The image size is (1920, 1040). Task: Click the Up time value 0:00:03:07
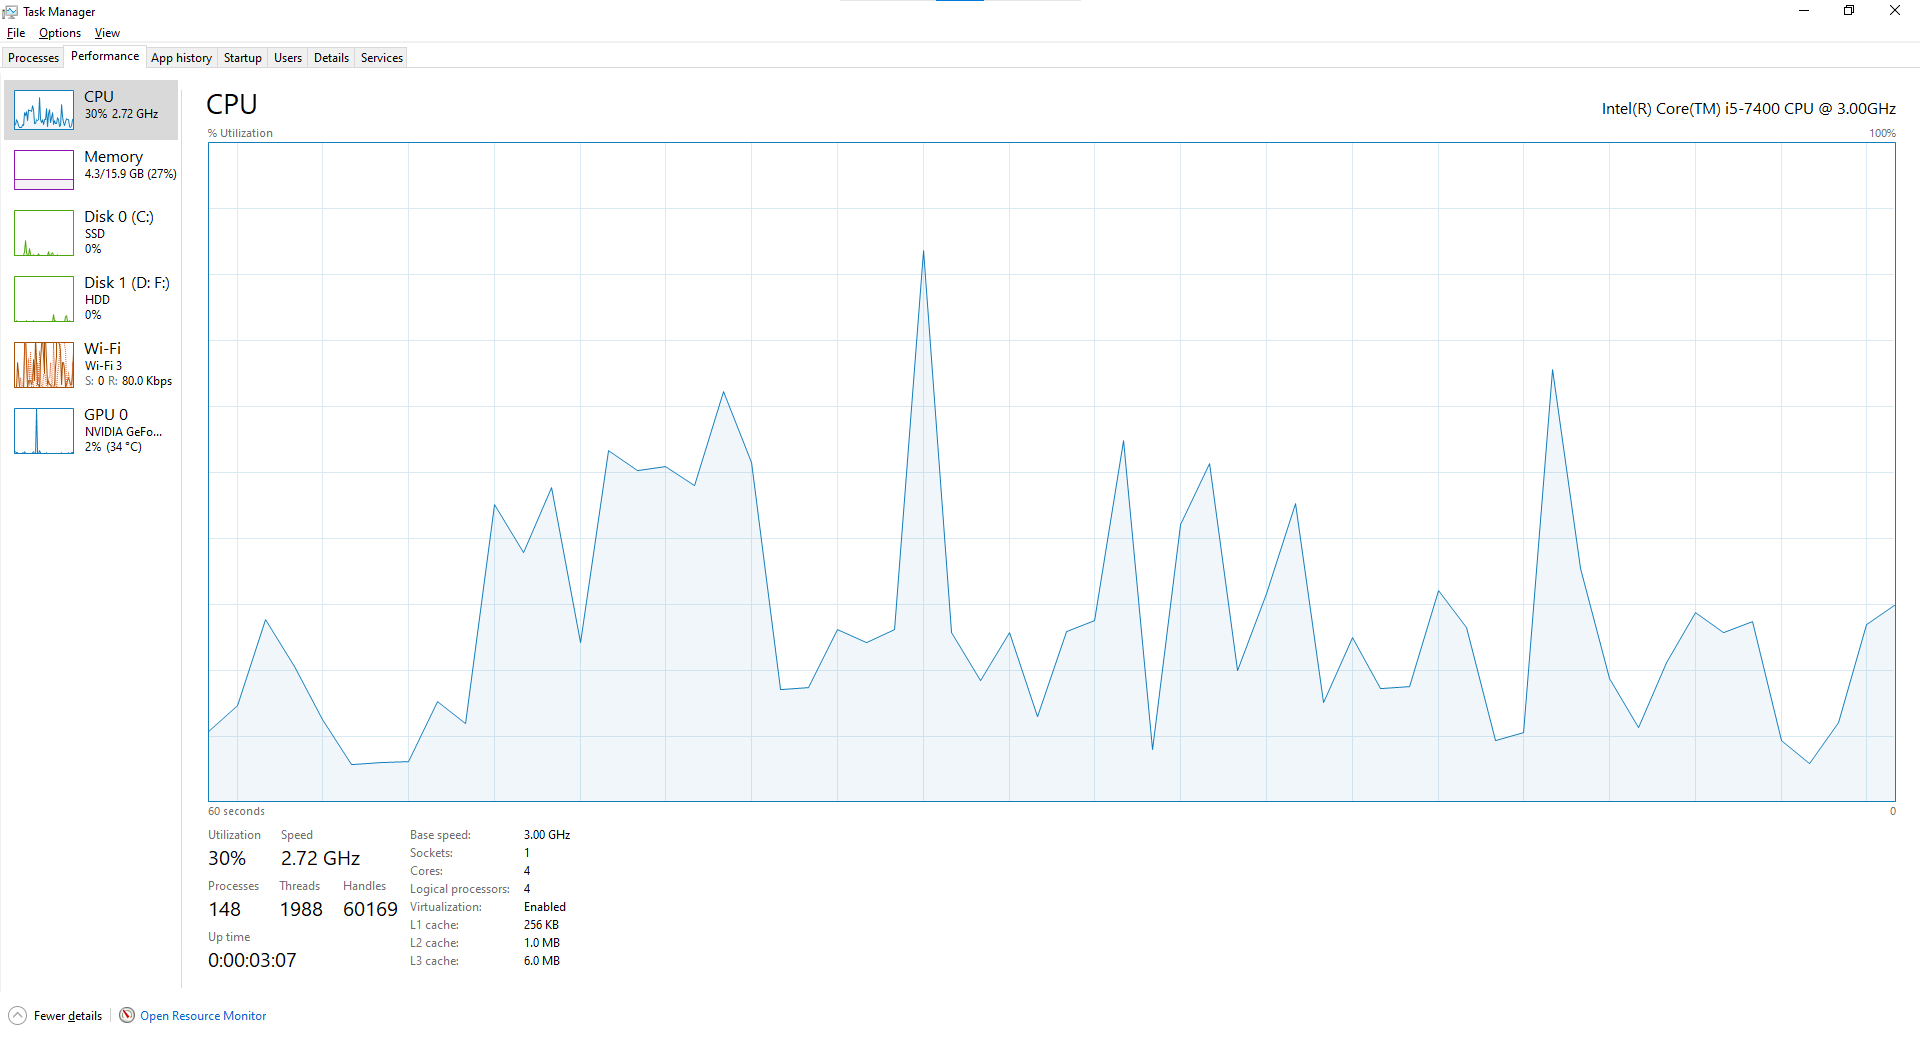pos(252,960)
